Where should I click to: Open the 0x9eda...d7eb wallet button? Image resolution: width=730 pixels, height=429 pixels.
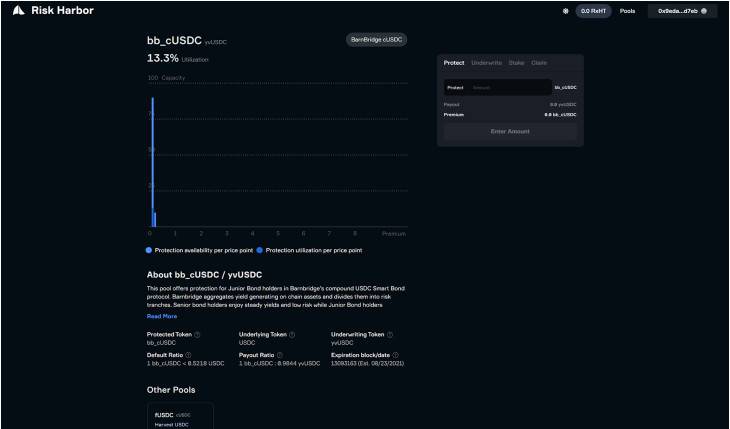coord(683,11)
